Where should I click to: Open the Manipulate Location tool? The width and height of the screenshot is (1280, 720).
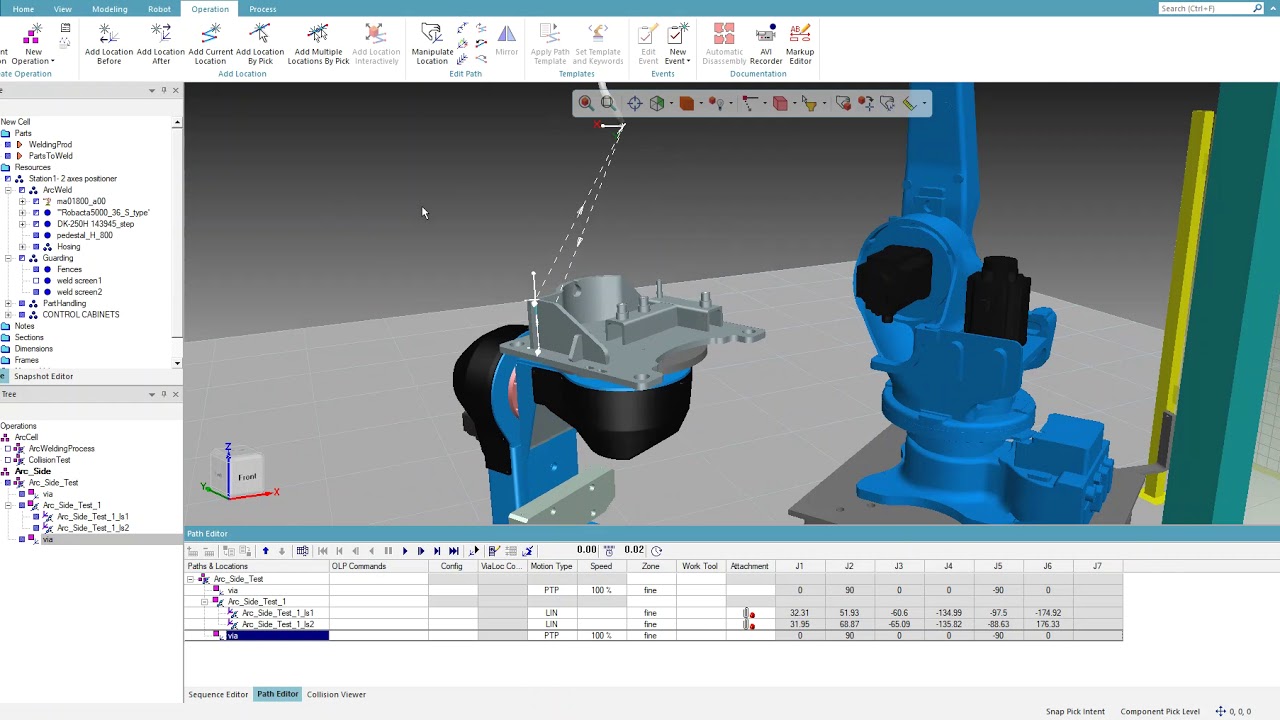coord(432,44)
